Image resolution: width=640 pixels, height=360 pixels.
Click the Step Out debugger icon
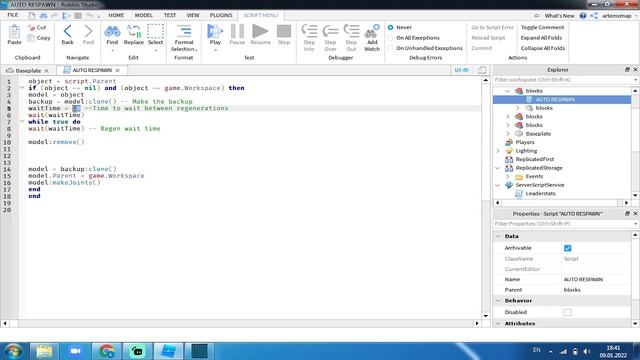click(351, 31)
